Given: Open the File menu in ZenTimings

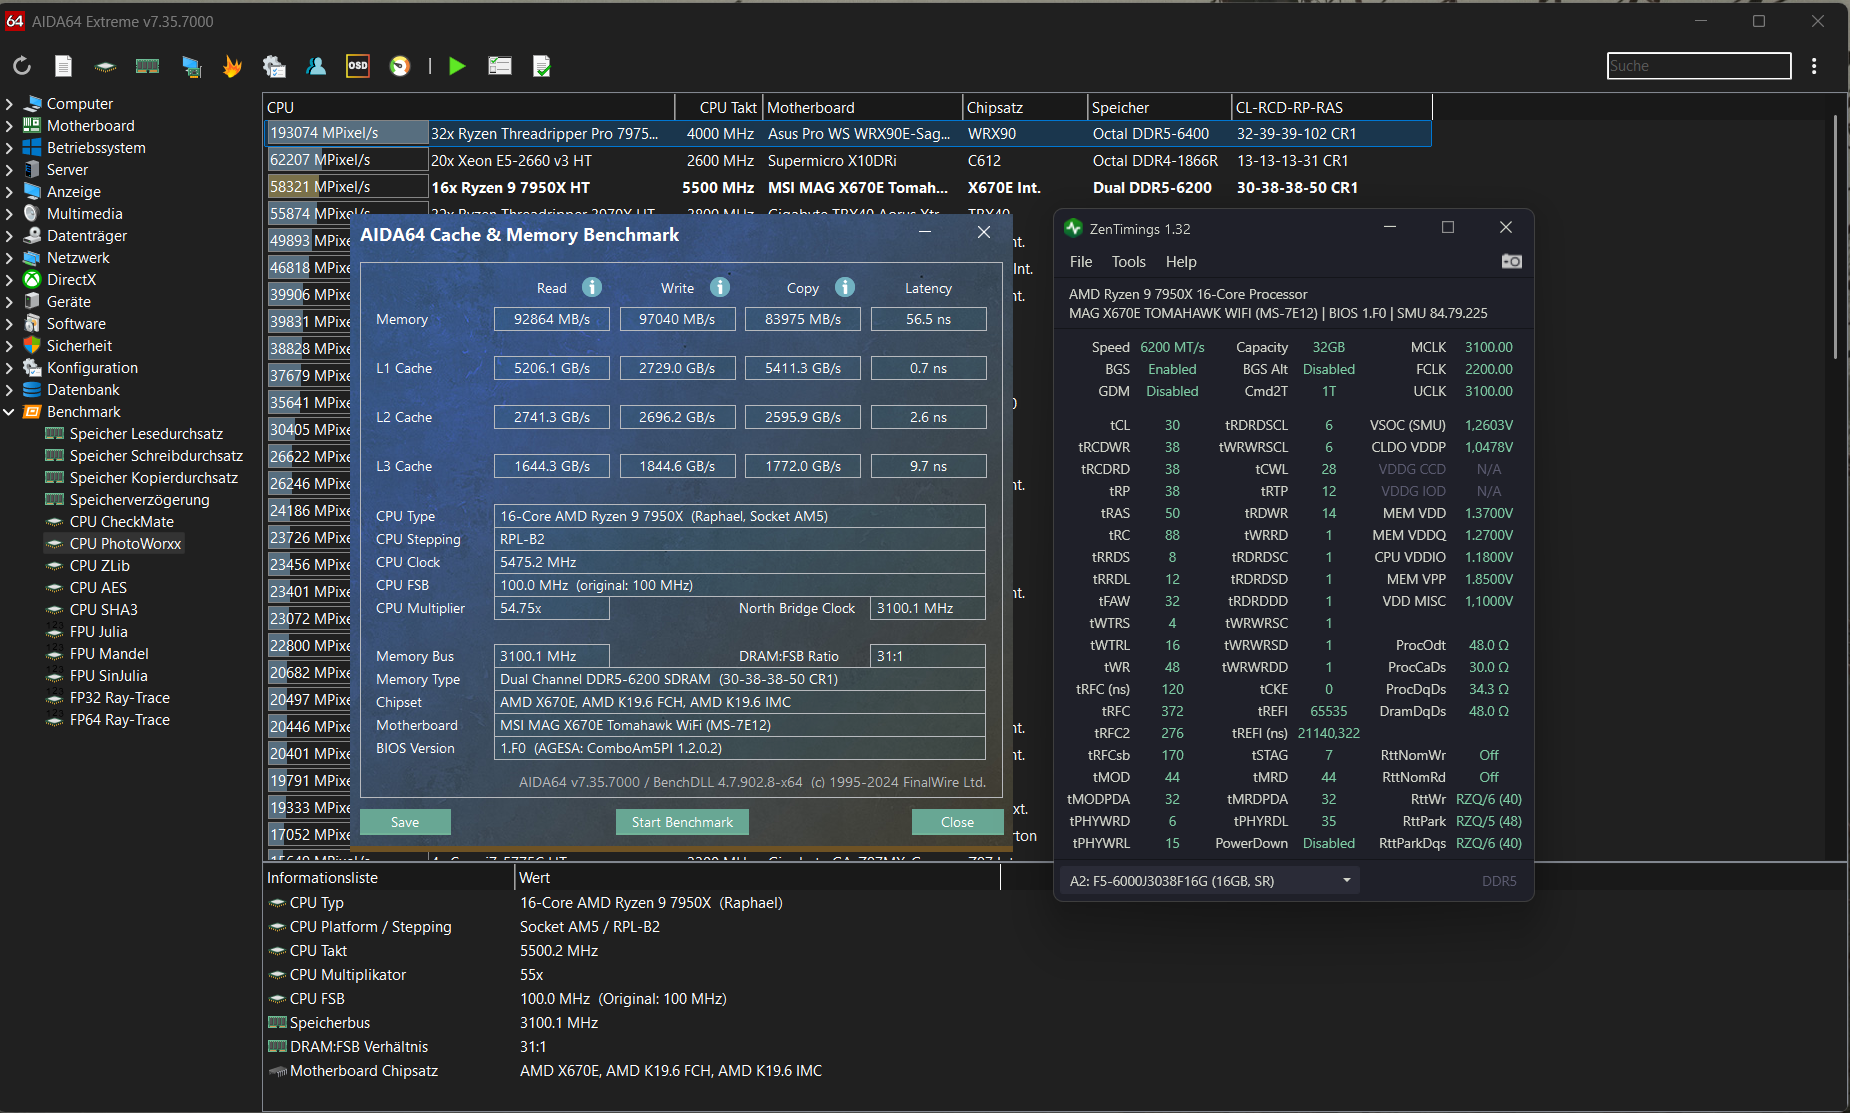Looking at the screenshot, I should [1081, 262].
